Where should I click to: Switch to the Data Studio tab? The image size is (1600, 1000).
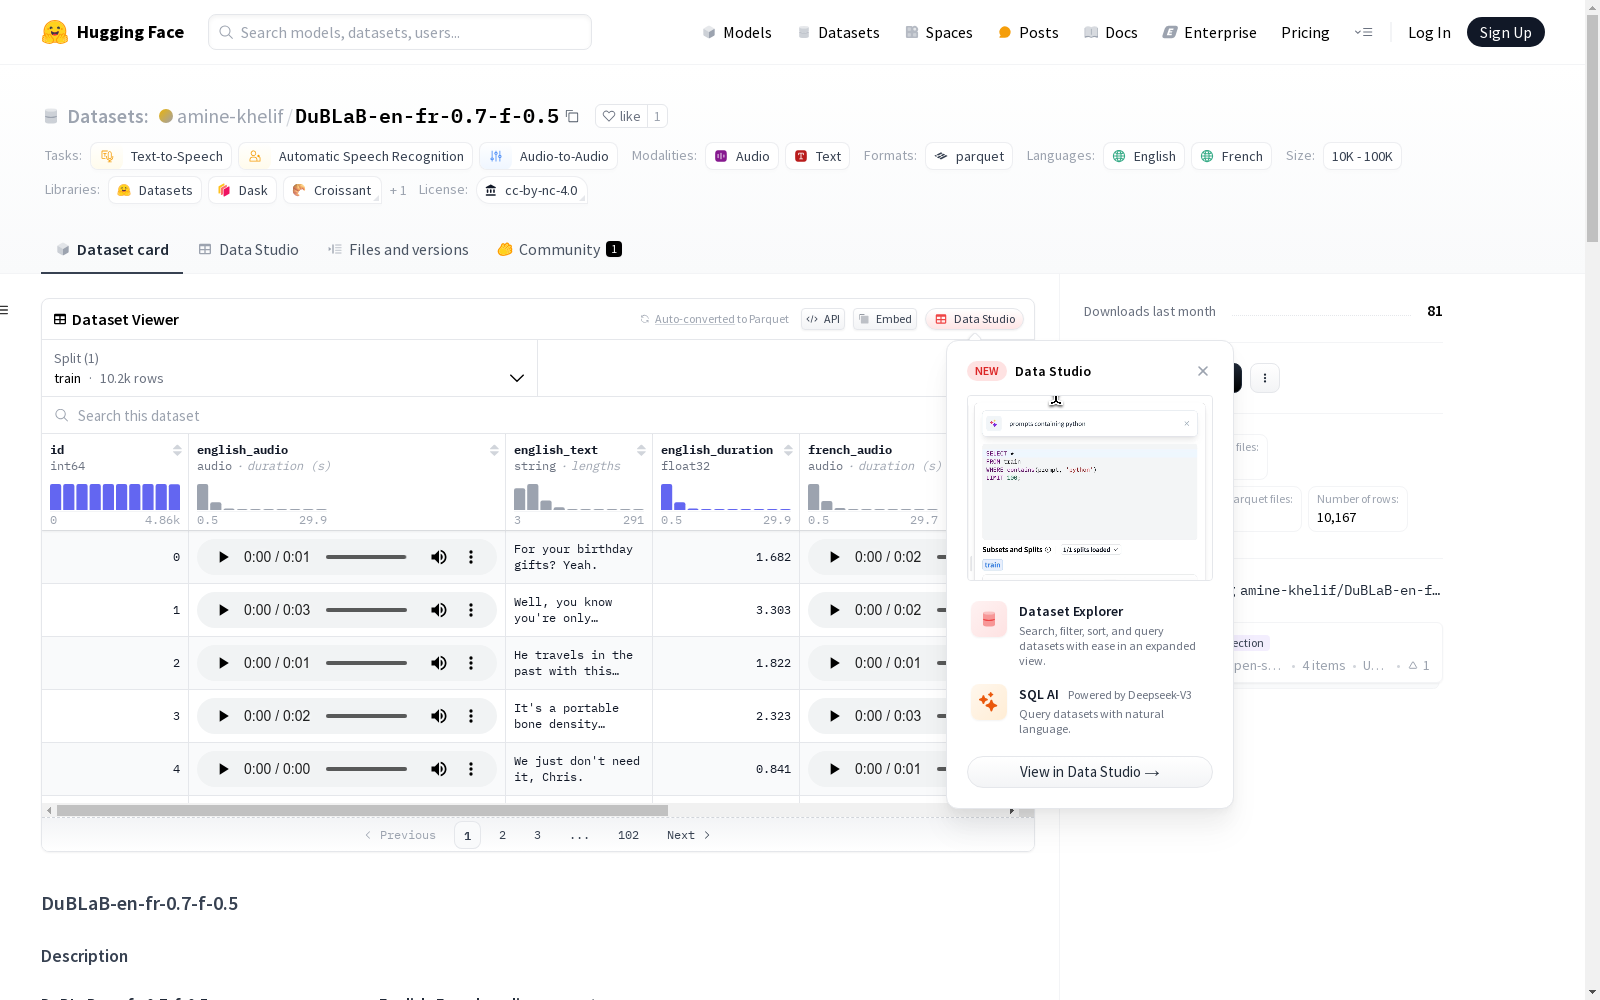click(x=249, y=250)
